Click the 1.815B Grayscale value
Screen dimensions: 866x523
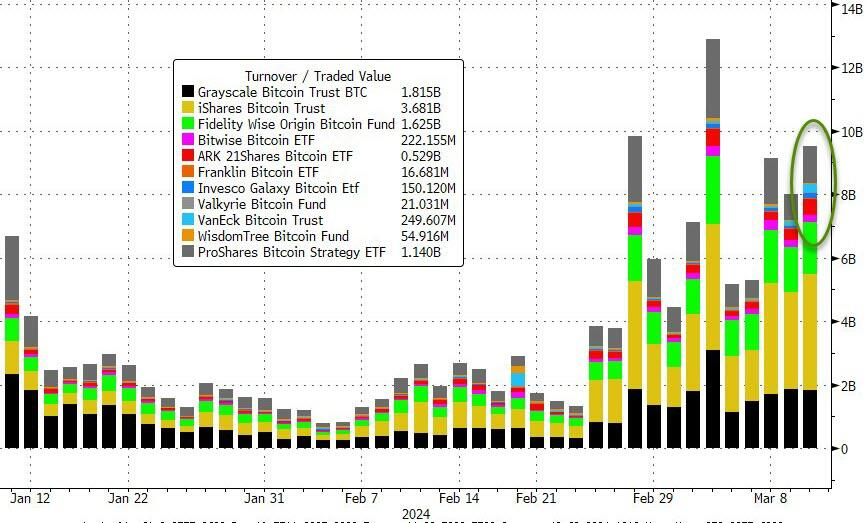point(421,92)
